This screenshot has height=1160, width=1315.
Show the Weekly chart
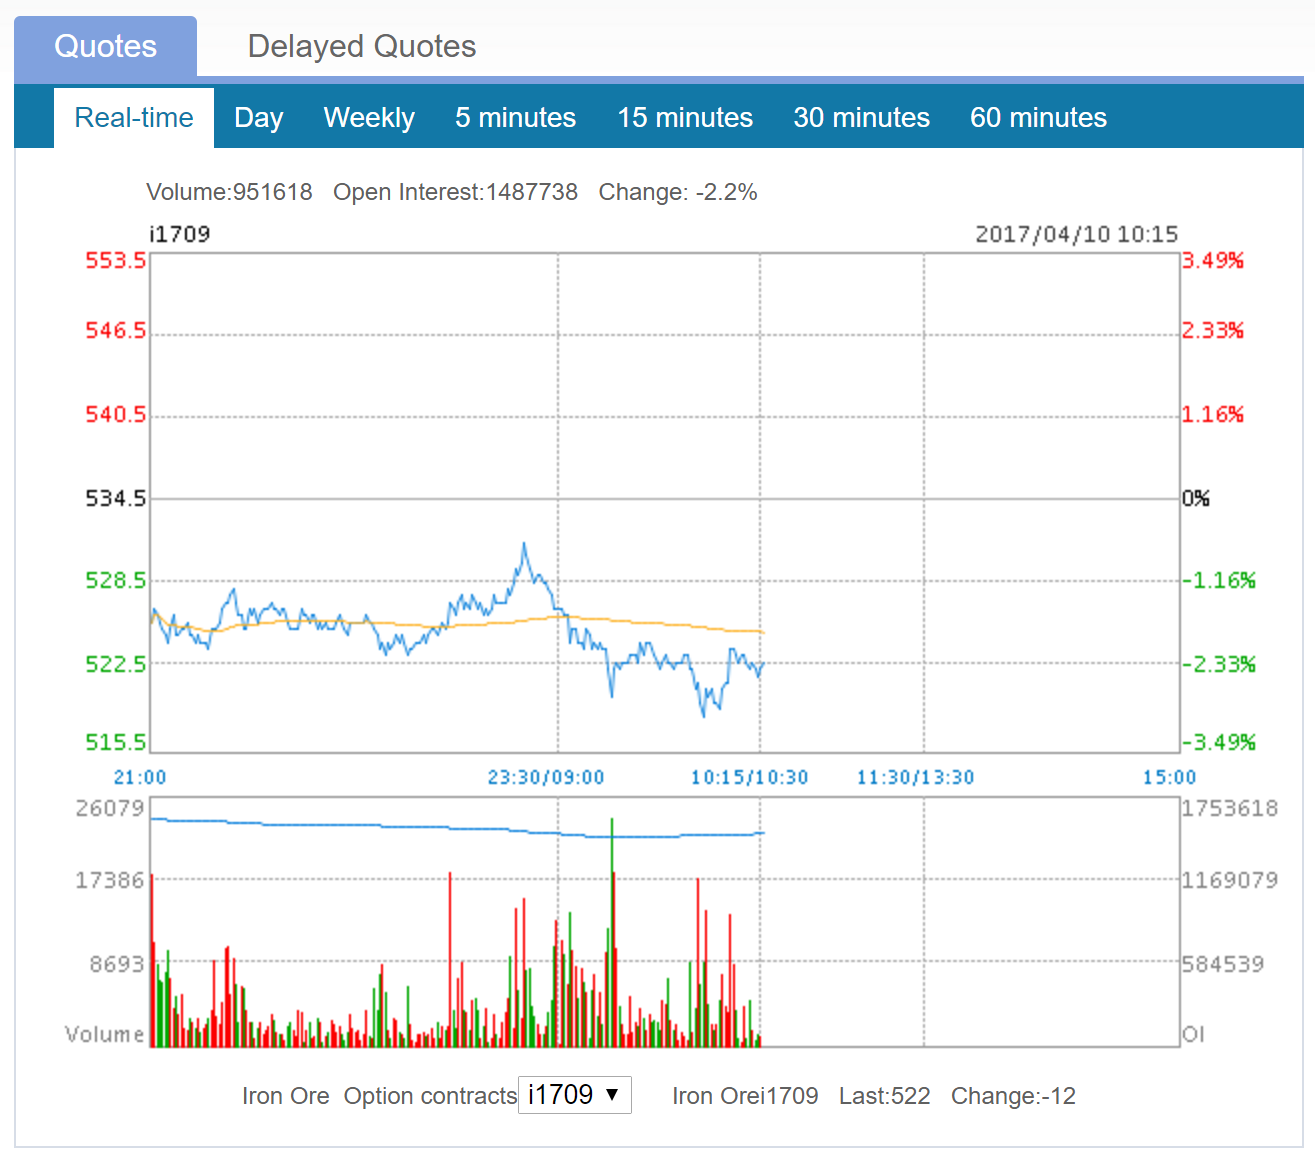[369, 118]
